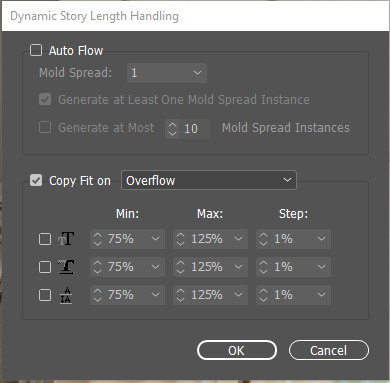Click the horizontal scale Max 125% value
390x383 pixels.
207,267
